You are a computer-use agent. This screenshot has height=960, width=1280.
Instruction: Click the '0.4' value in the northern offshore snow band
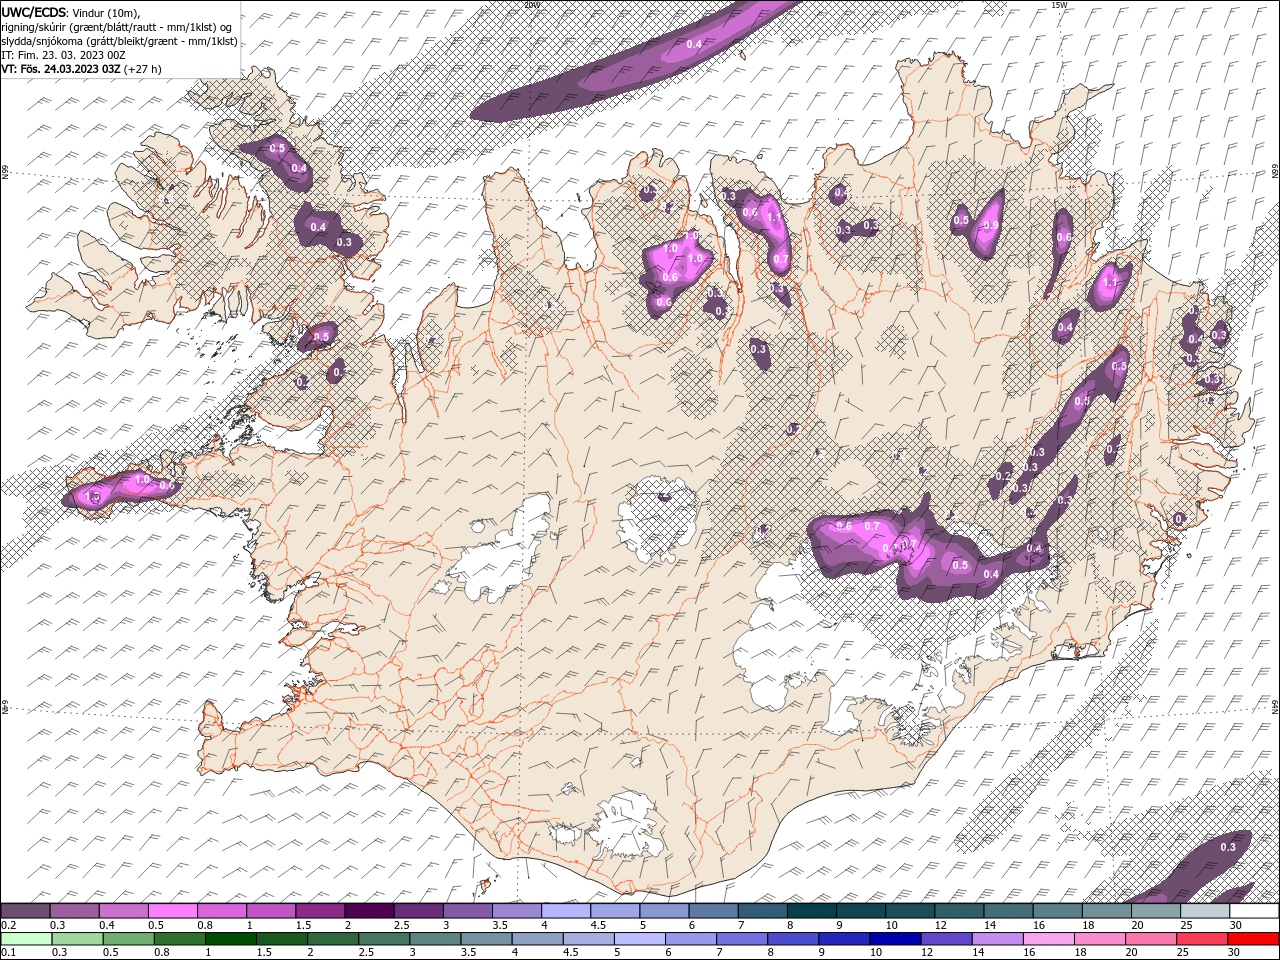coord(694,44)
